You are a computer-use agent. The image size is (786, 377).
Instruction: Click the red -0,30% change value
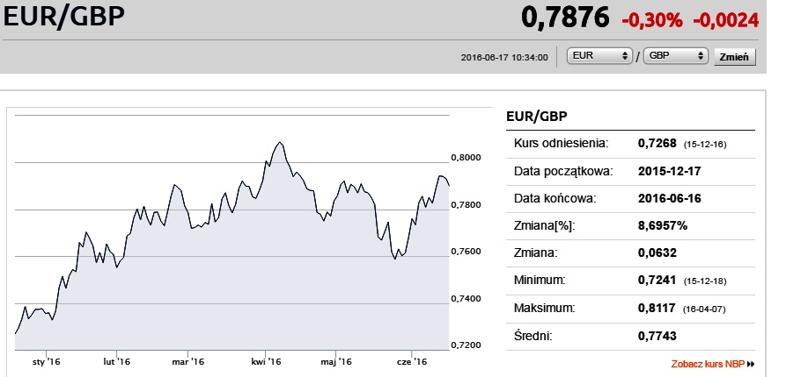click(x=652, y=20)
